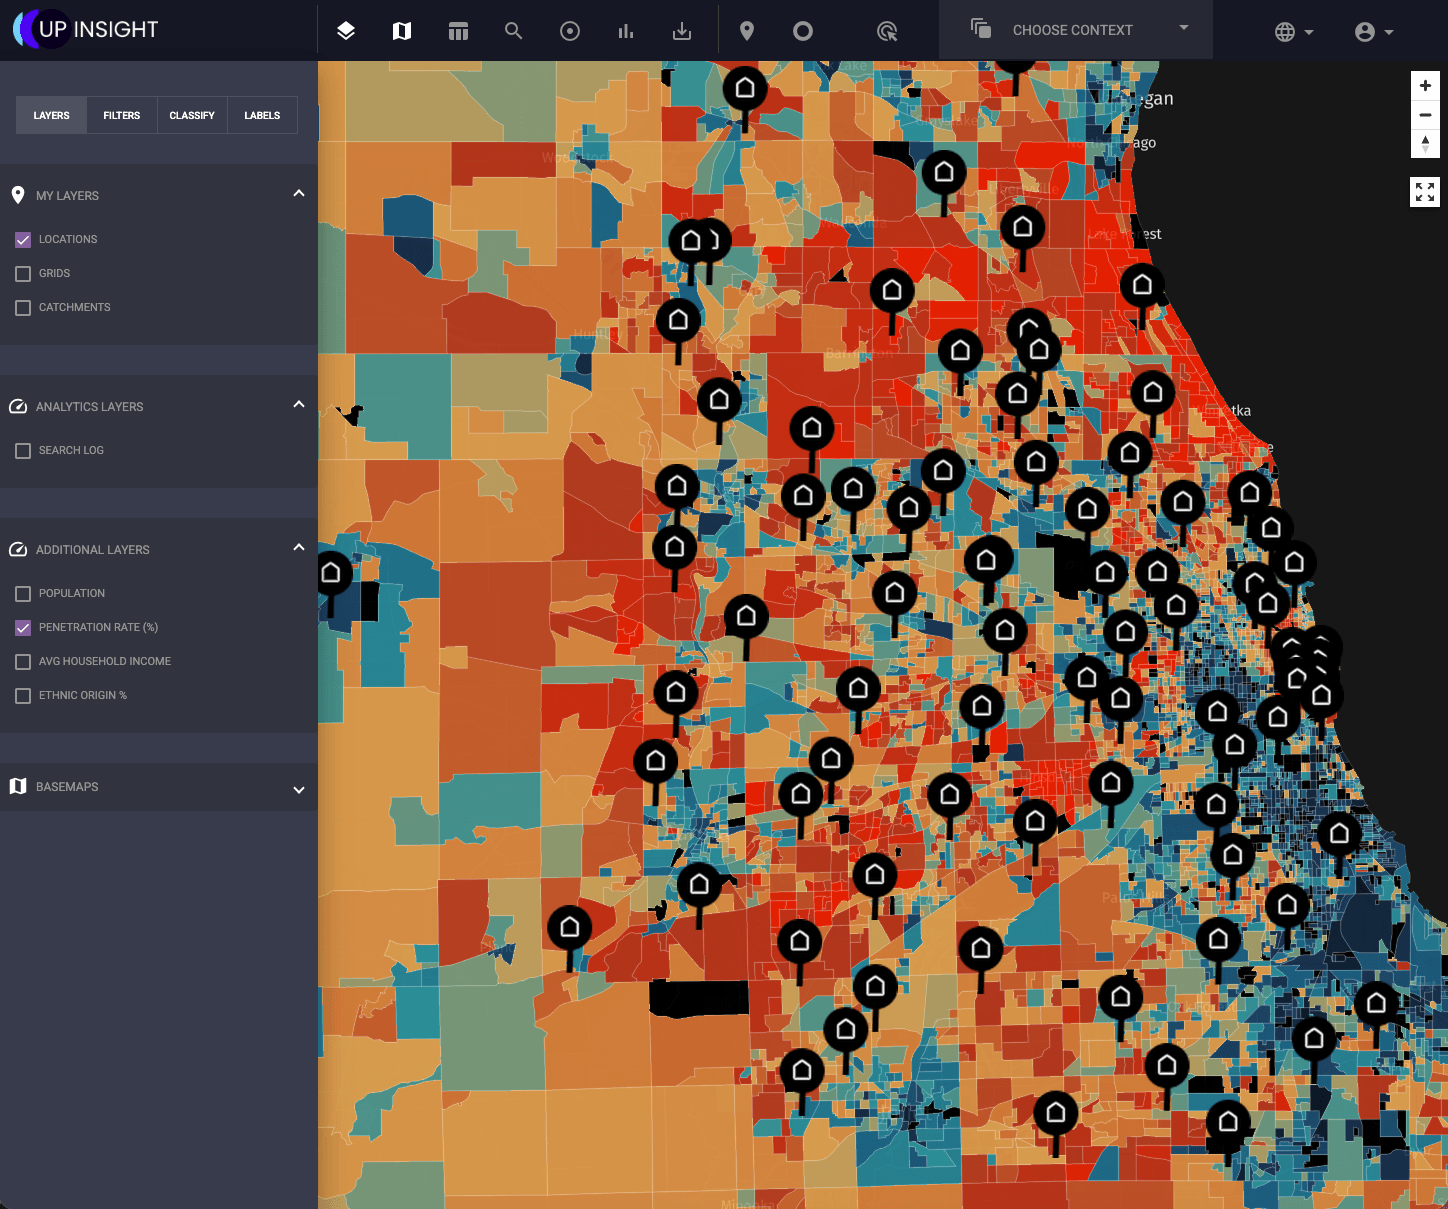This screenshot has height=1209, width=1448.
Task: Click the copy icon beside Choose Context
Action: (x=981, y=29)
